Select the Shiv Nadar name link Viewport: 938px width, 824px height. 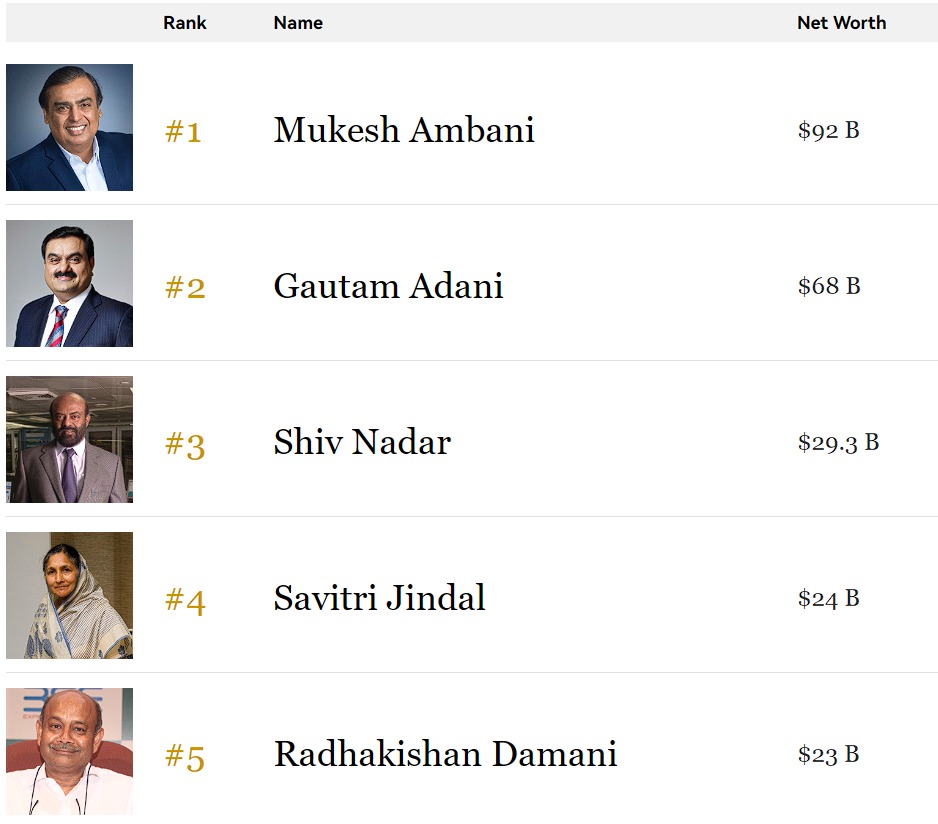pyautogui.click(x=362, y=442)
